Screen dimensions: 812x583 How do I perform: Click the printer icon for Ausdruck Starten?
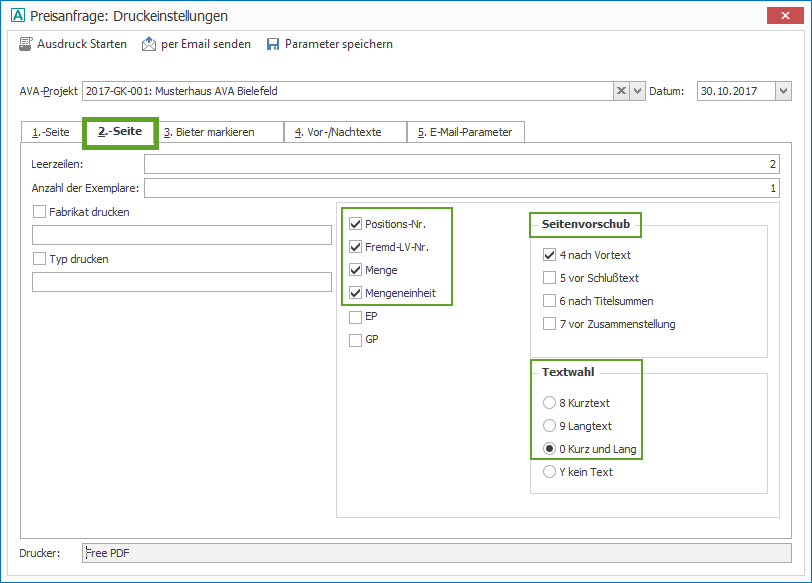tap(26, 44)
